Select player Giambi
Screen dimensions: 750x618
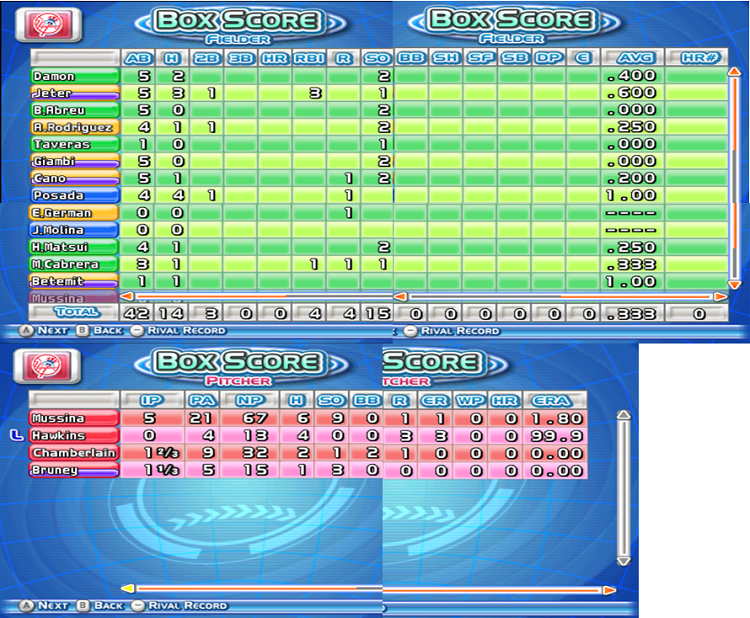(75, 161)
